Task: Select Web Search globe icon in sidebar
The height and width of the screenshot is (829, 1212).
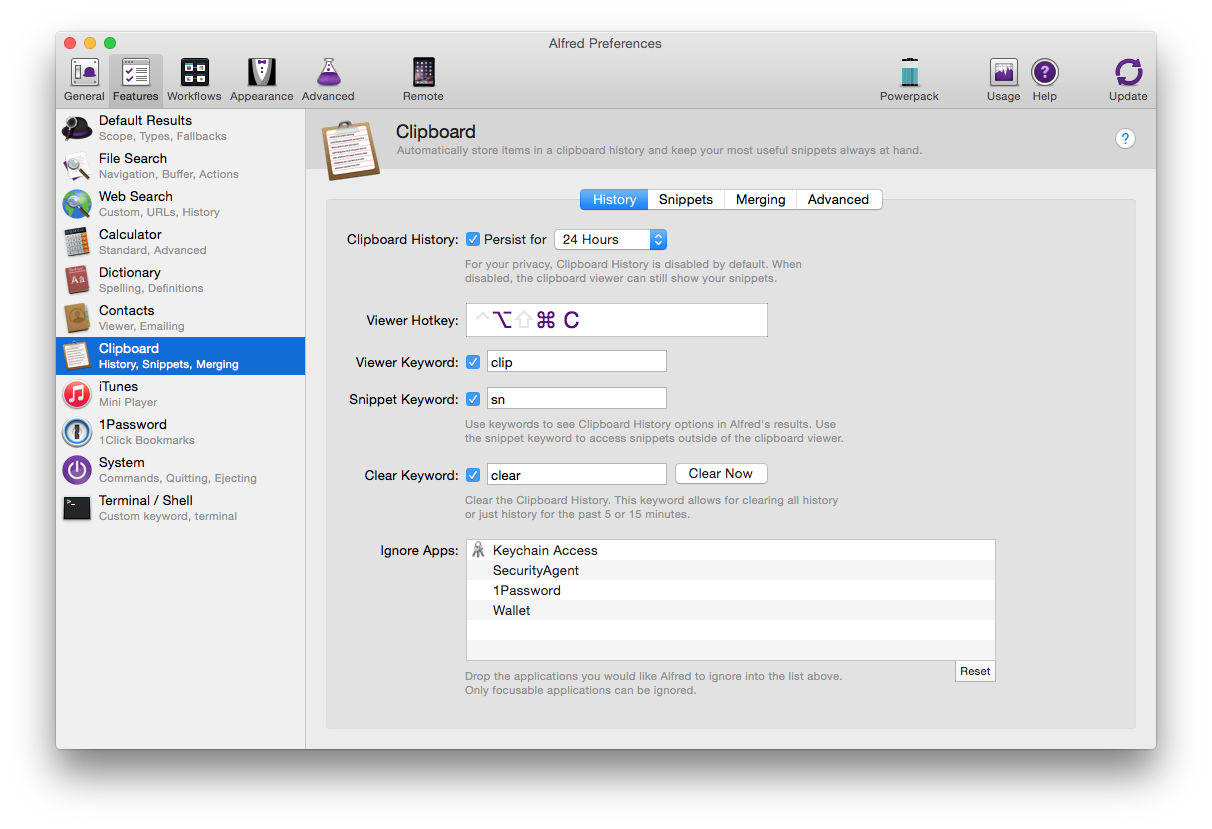Action: click(x=77, y=204)
